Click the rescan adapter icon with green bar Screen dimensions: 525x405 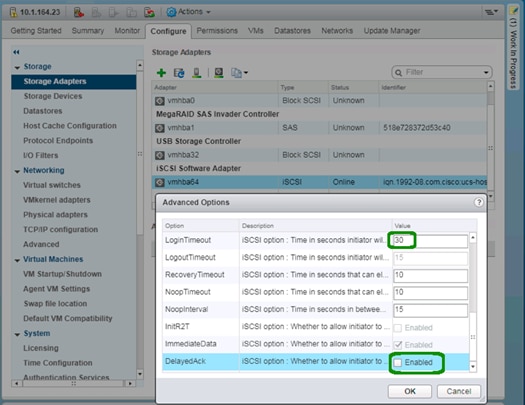click(219, 73)
